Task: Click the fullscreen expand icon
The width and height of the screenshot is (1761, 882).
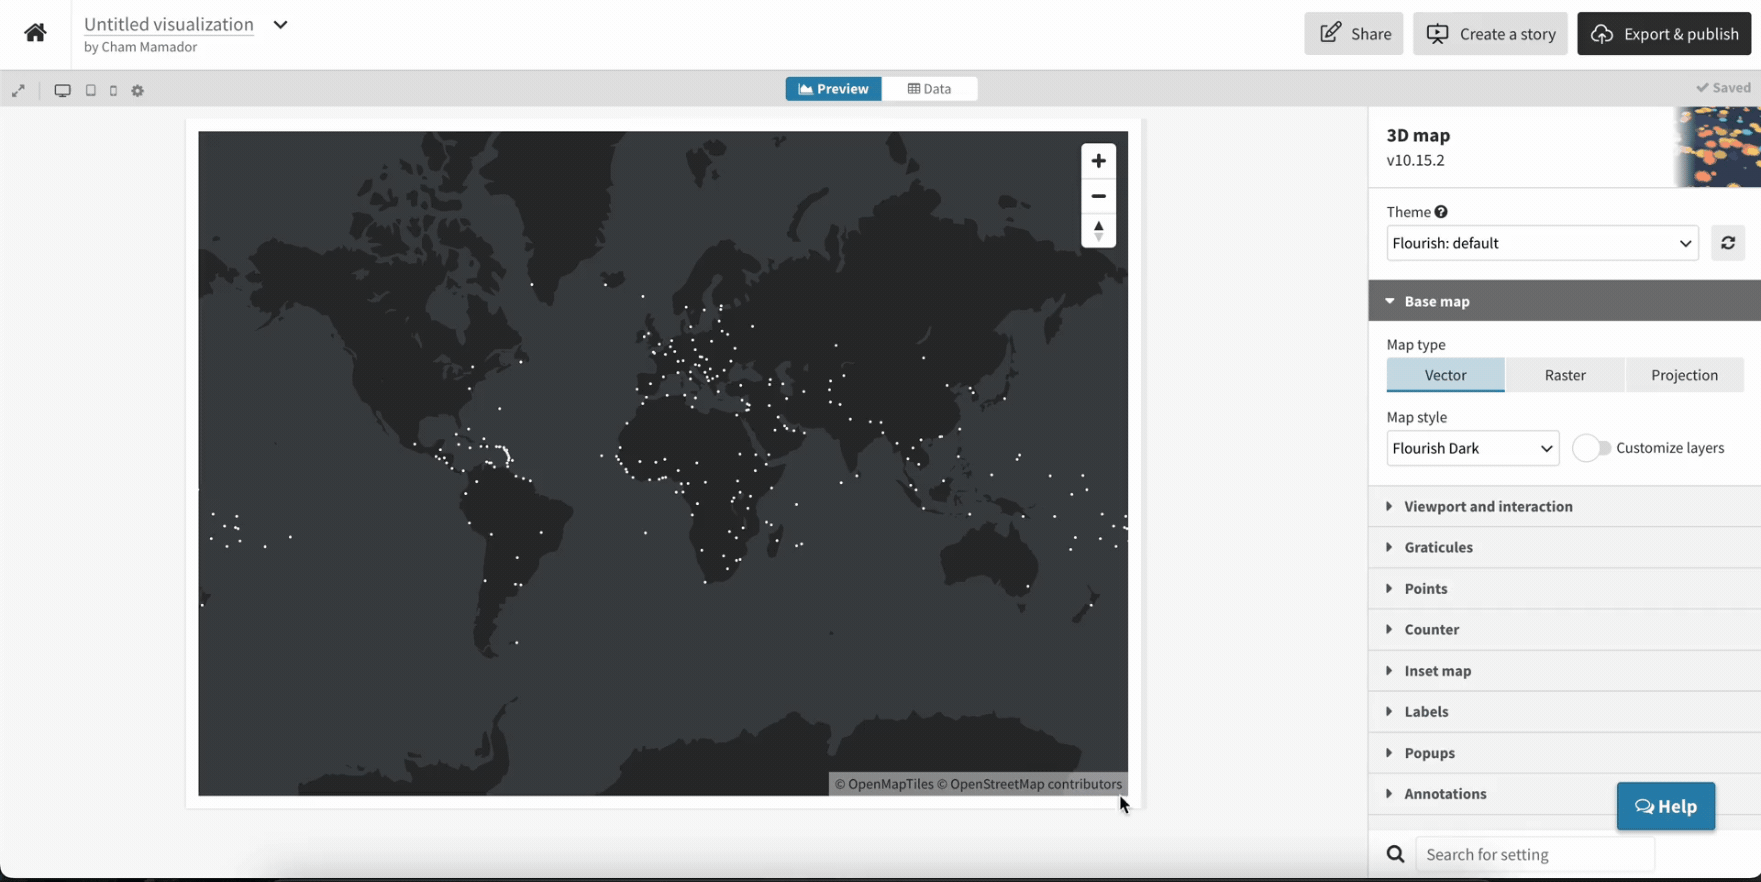Action: click(x=18, y=90)
